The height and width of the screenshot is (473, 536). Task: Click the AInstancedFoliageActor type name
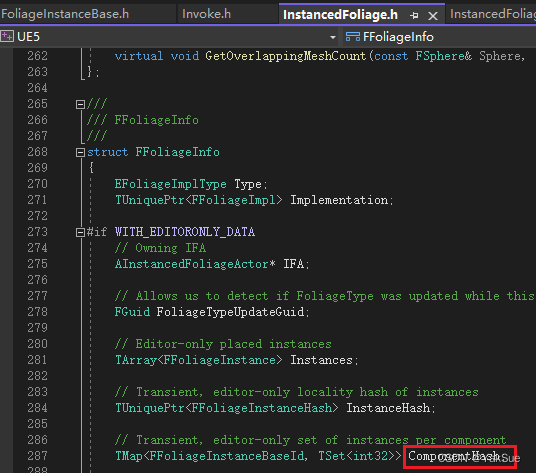pyautogui.click(x=191, y=264)
